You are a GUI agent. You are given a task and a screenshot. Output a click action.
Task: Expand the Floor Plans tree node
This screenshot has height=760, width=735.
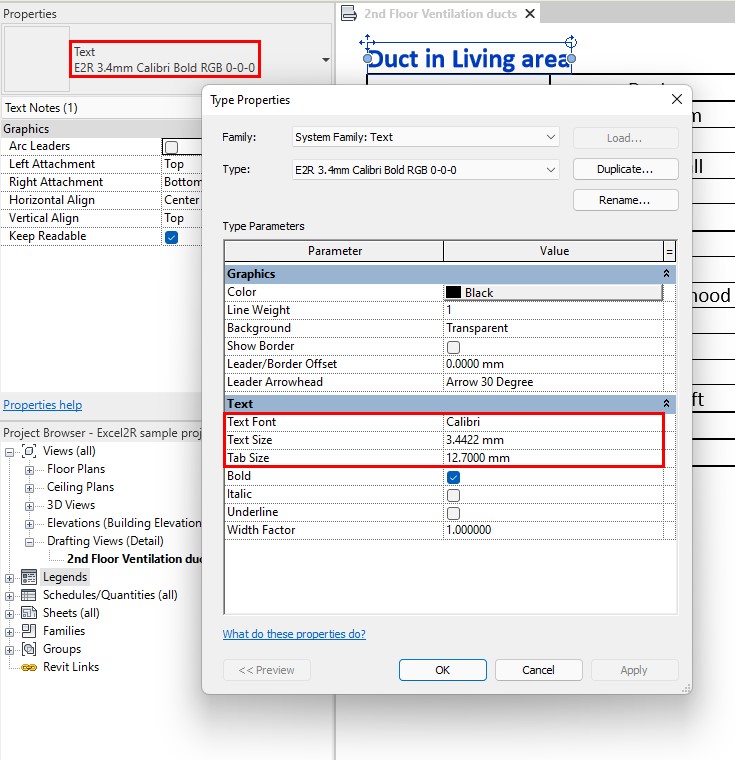click(x=30, y=469)
